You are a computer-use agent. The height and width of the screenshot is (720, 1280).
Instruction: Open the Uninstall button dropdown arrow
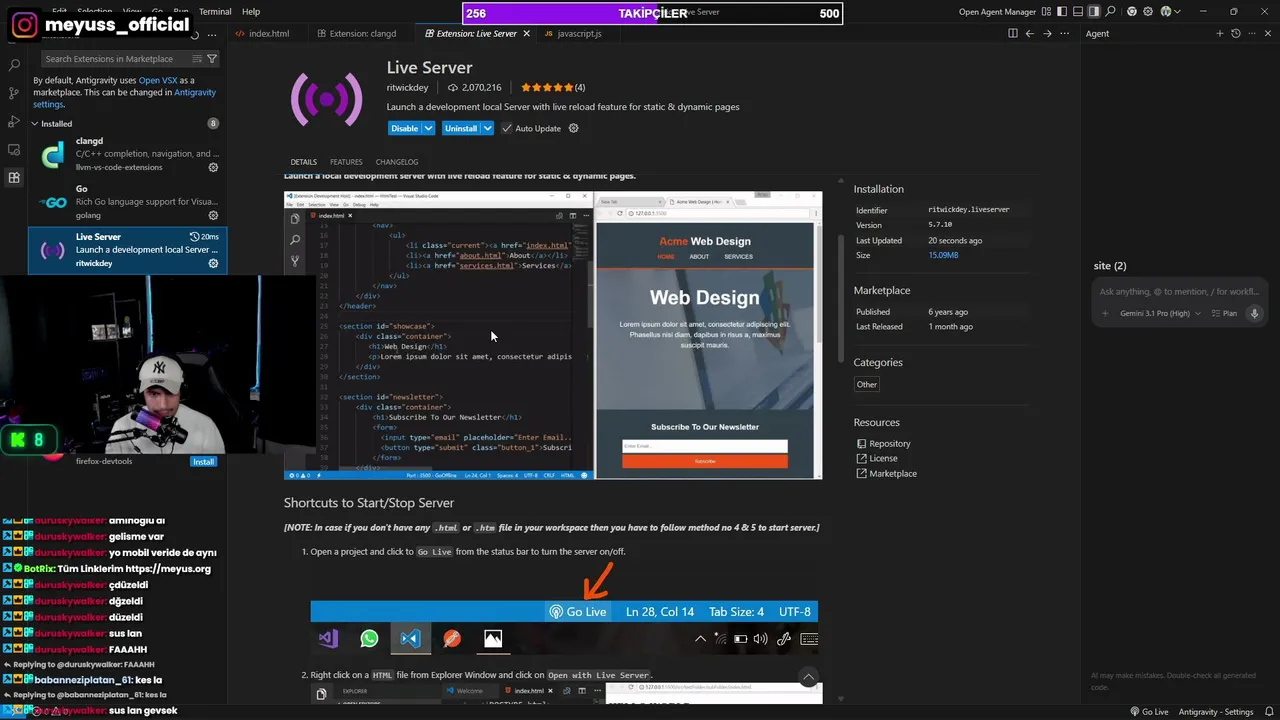[x=487, y=128]
